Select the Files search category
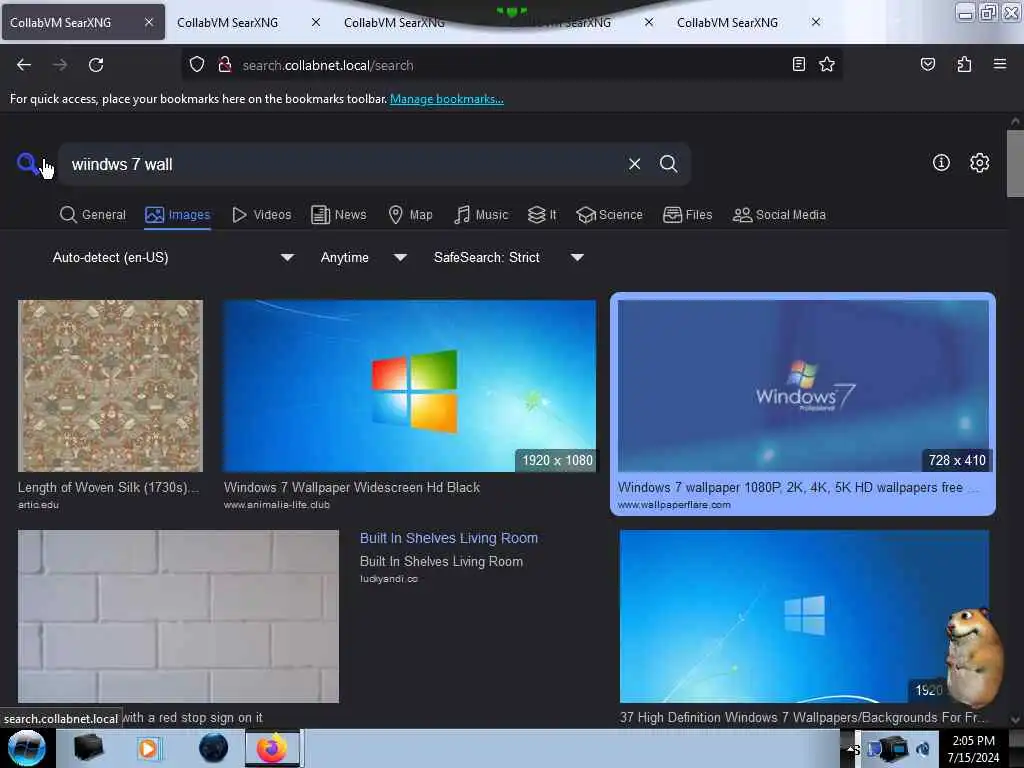Viewport: 1024px width, 768px height. 688,215
